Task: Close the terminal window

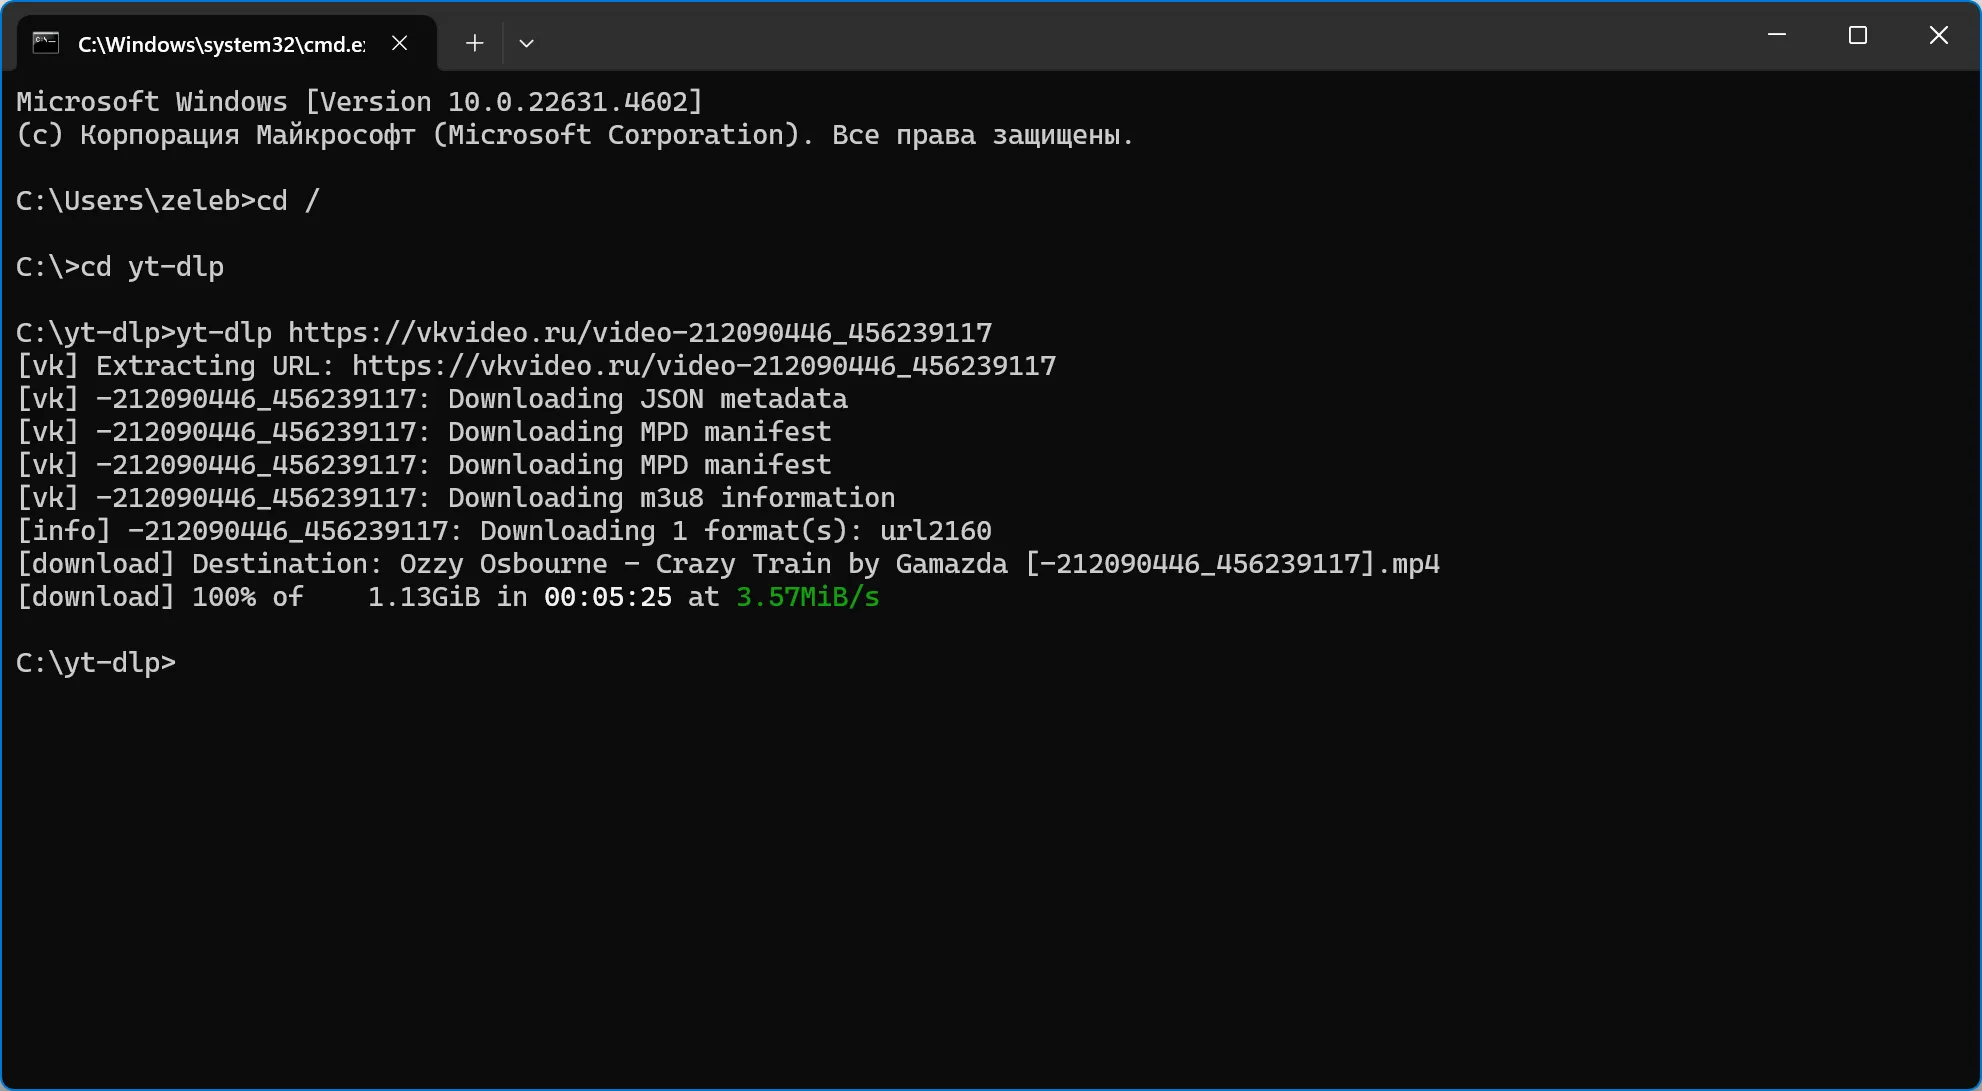Action: [x=1939, y=35]
